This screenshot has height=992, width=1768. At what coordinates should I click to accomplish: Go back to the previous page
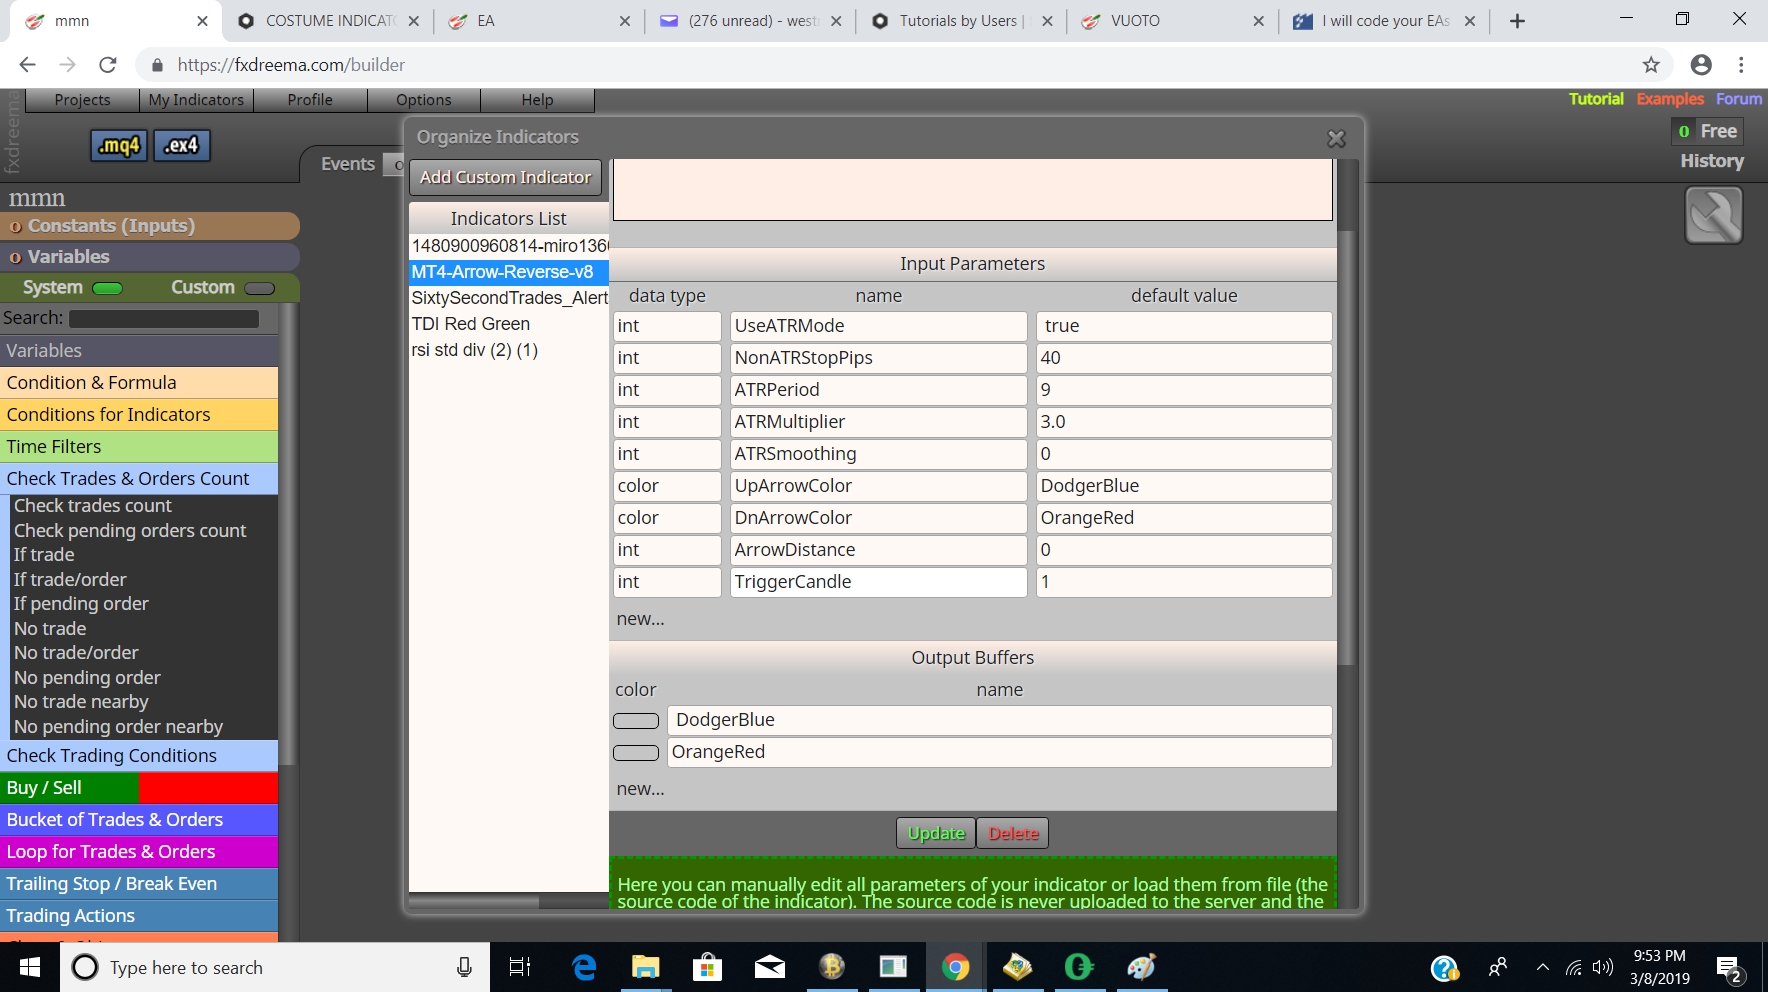click(27, 65)
